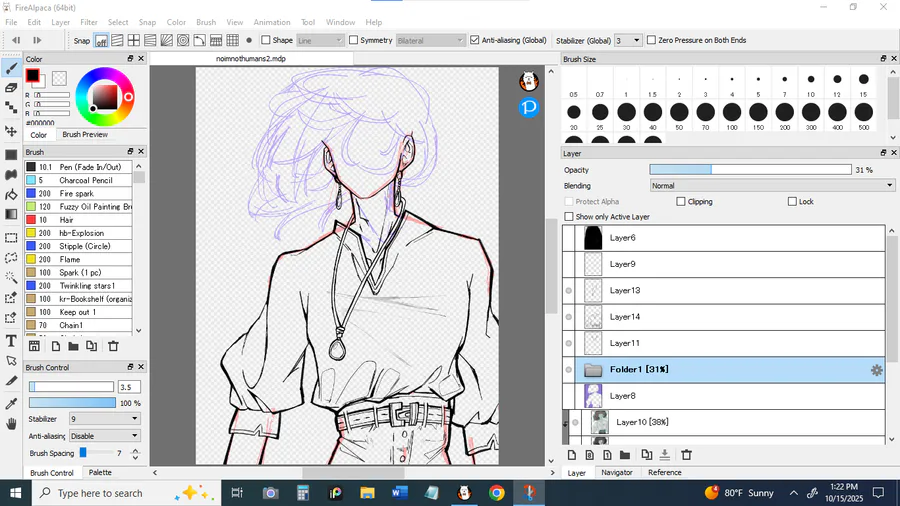Show hidden system tray icons
The width and height of the screenshot is (900, 506).
point(794,493)
